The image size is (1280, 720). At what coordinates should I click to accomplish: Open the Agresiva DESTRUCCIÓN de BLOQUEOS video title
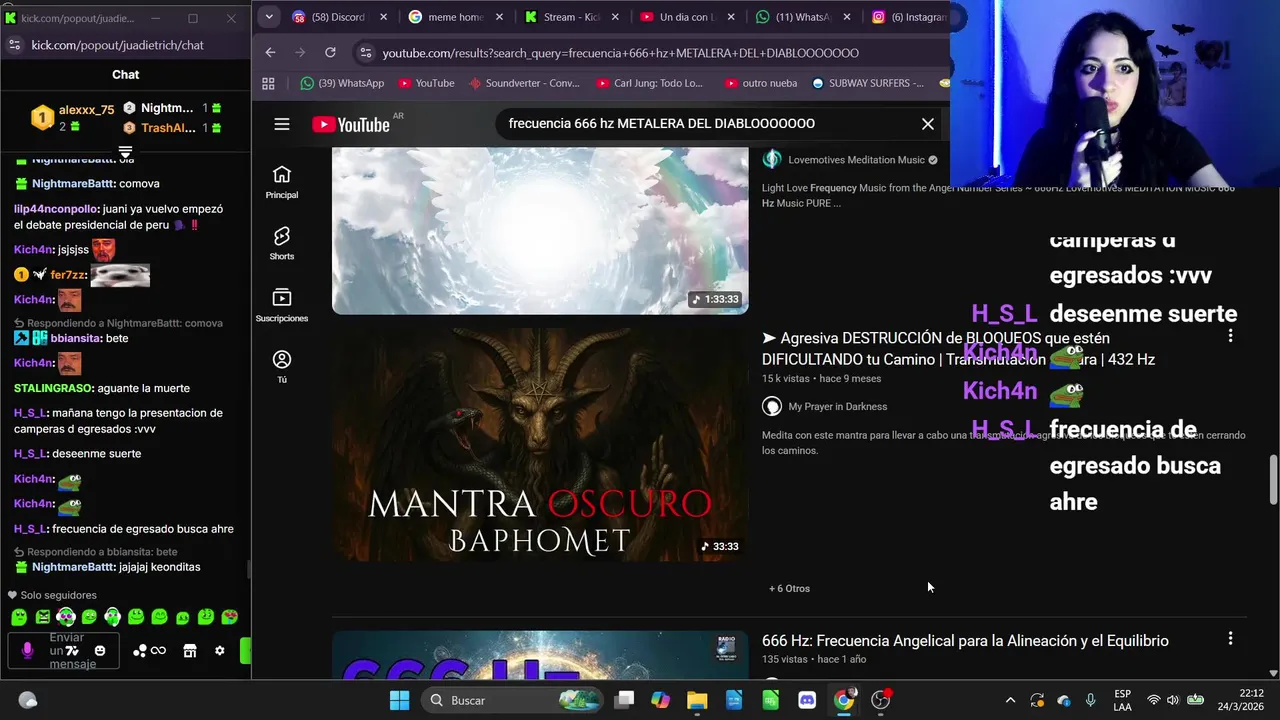pyautogui.click(x=958, y=348)
